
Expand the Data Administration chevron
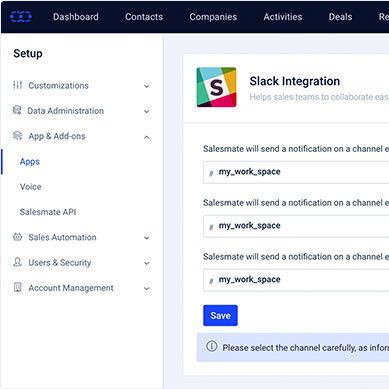(146, 111)
